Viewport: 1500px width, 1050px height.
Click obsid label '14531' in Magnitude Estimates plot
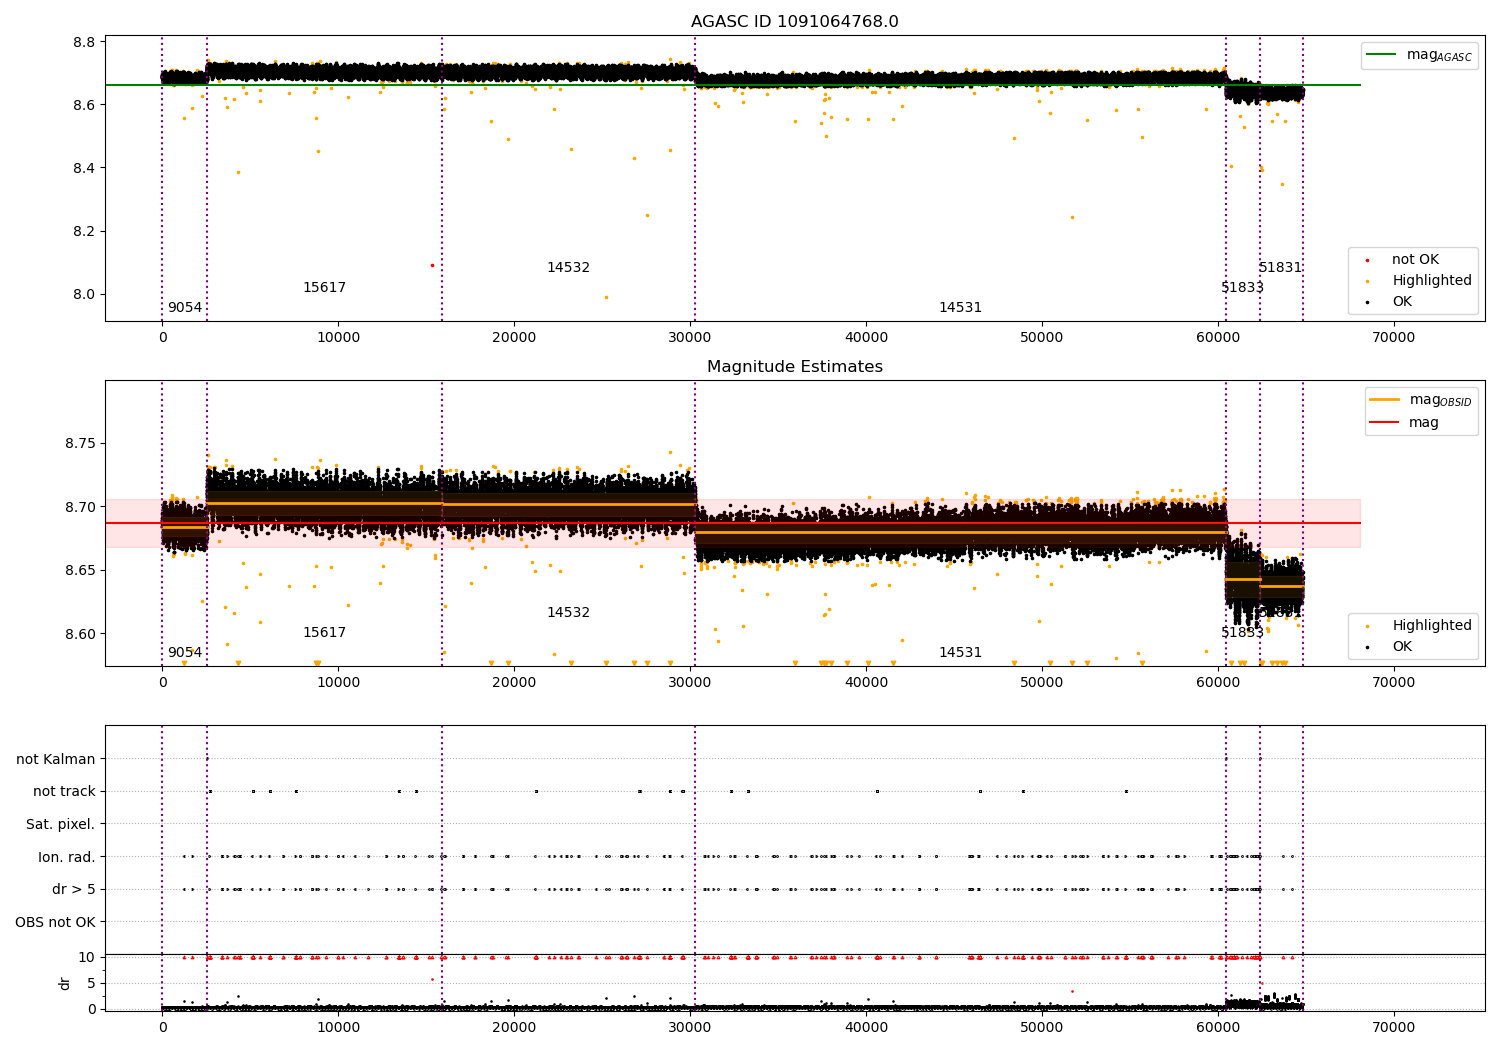tap(960, 652)
